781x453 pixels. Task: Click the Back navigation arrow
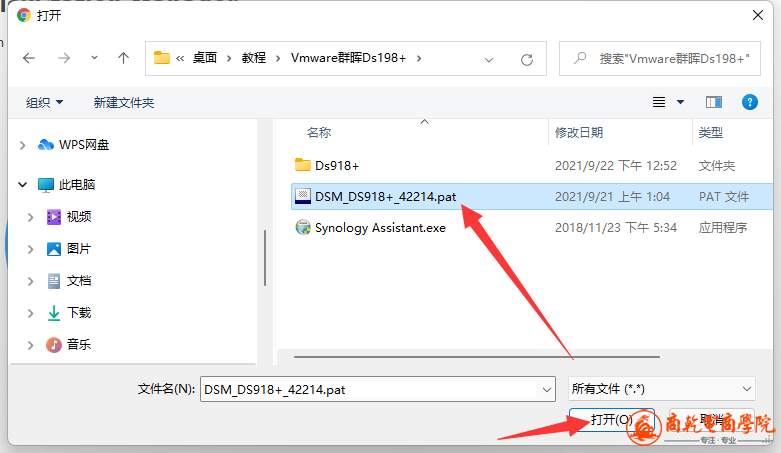(29, 58)
